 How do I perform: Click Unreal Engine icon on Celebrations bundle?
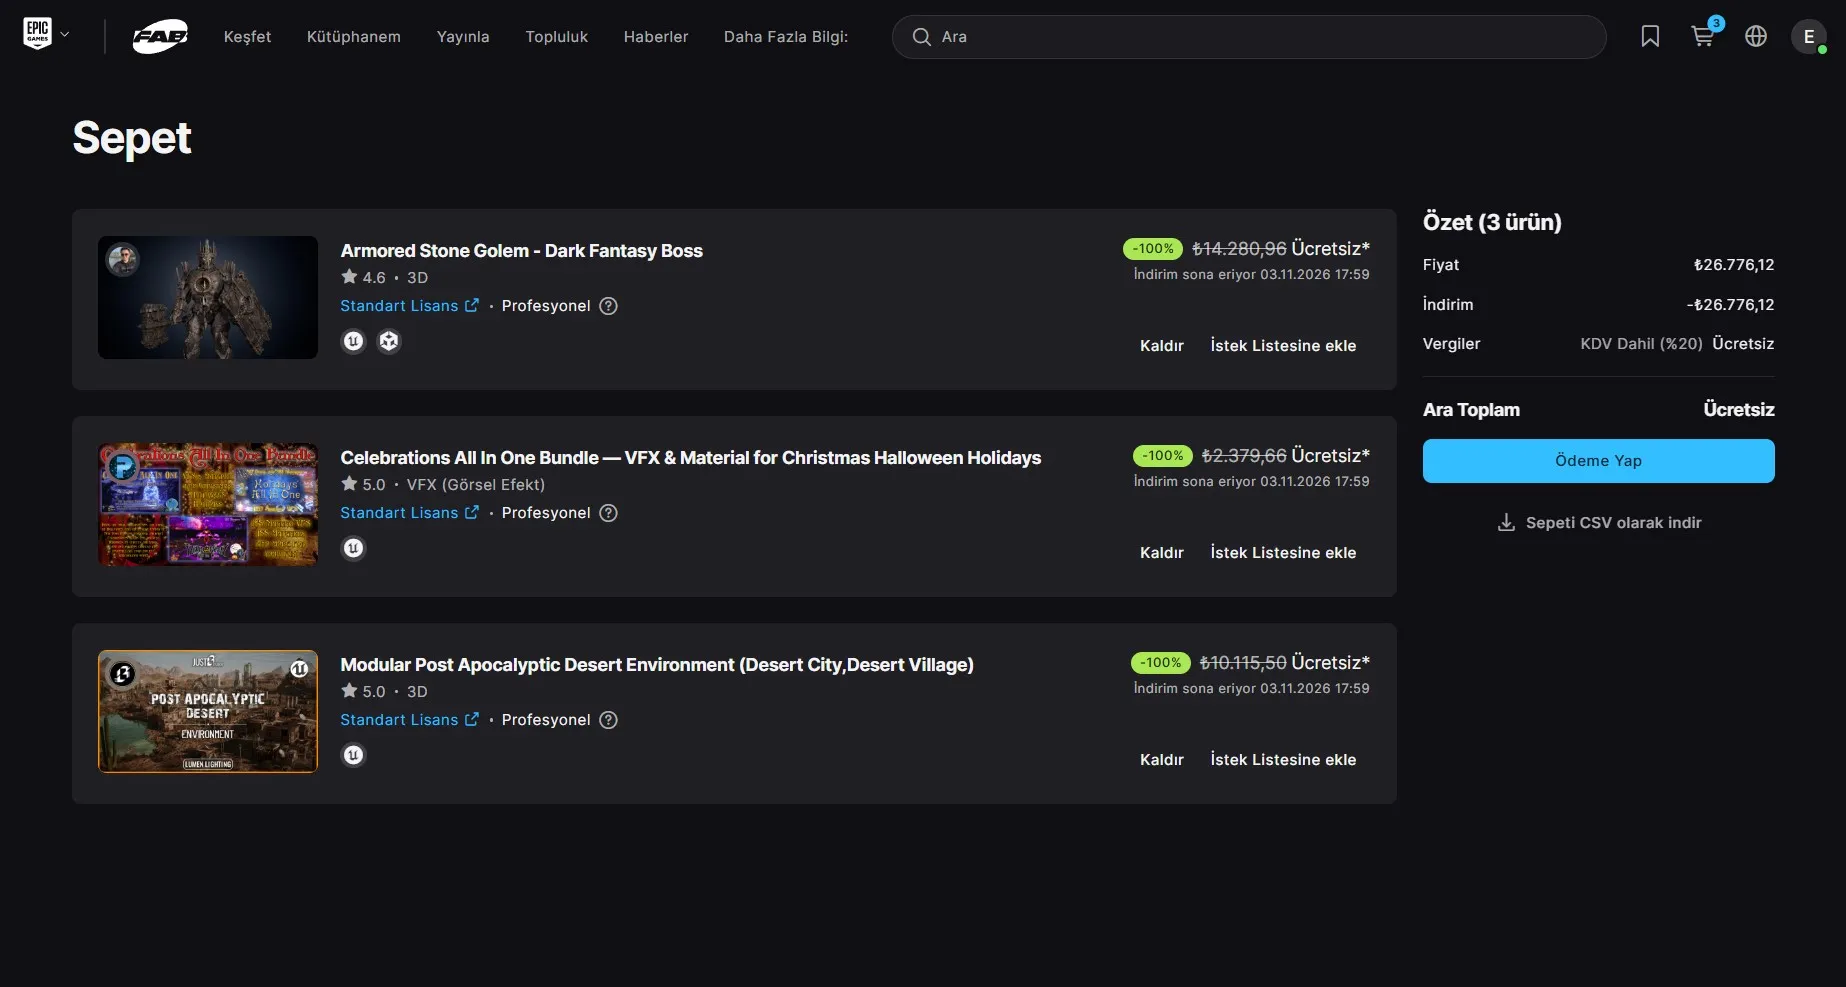point(353,548)
